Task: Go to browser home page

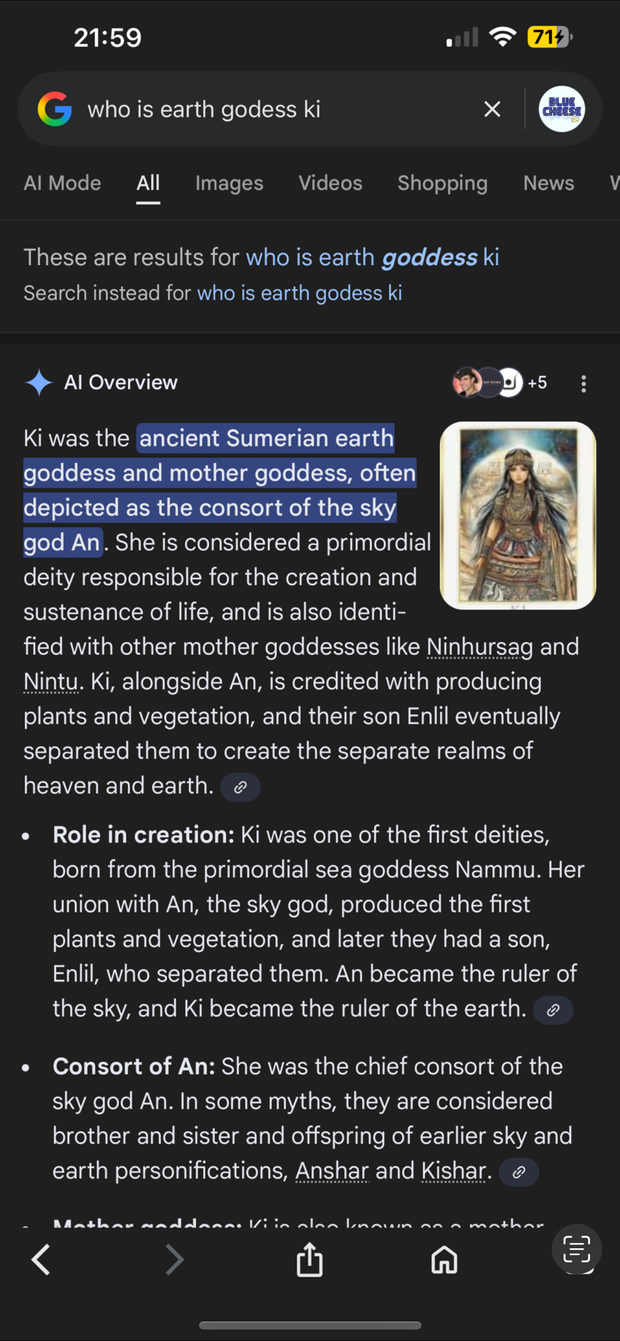Action: pyautogui.click(x=444, y=1259)
